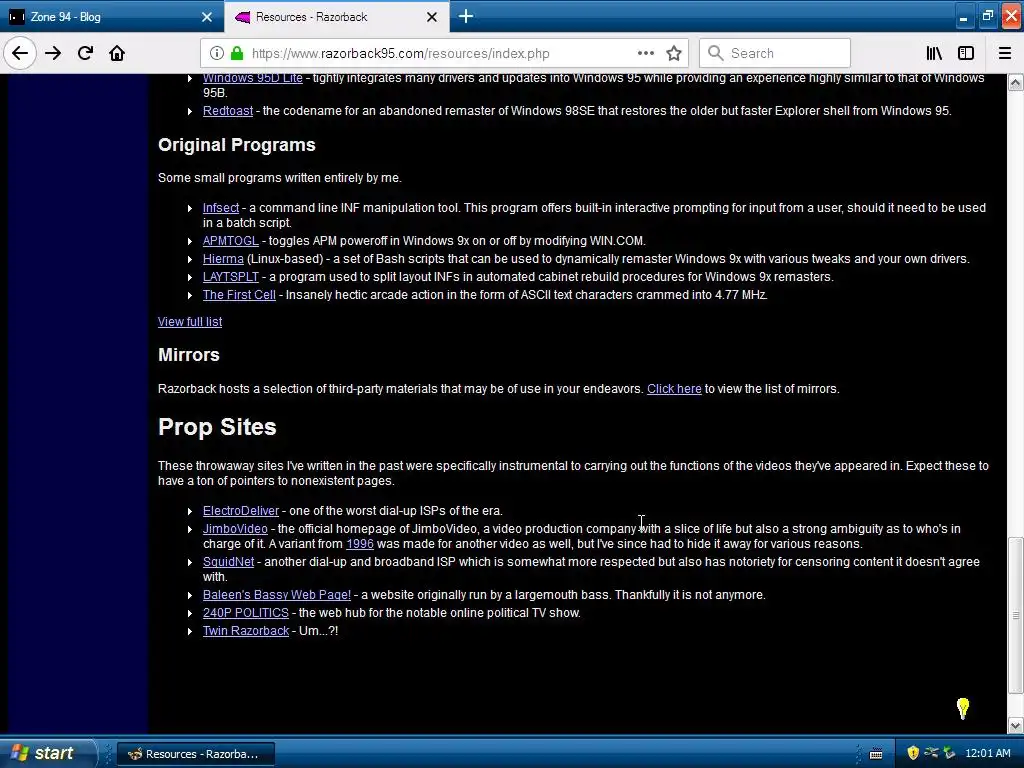
Task: Toggle the sidebar view icon
Action: [966, 53]
